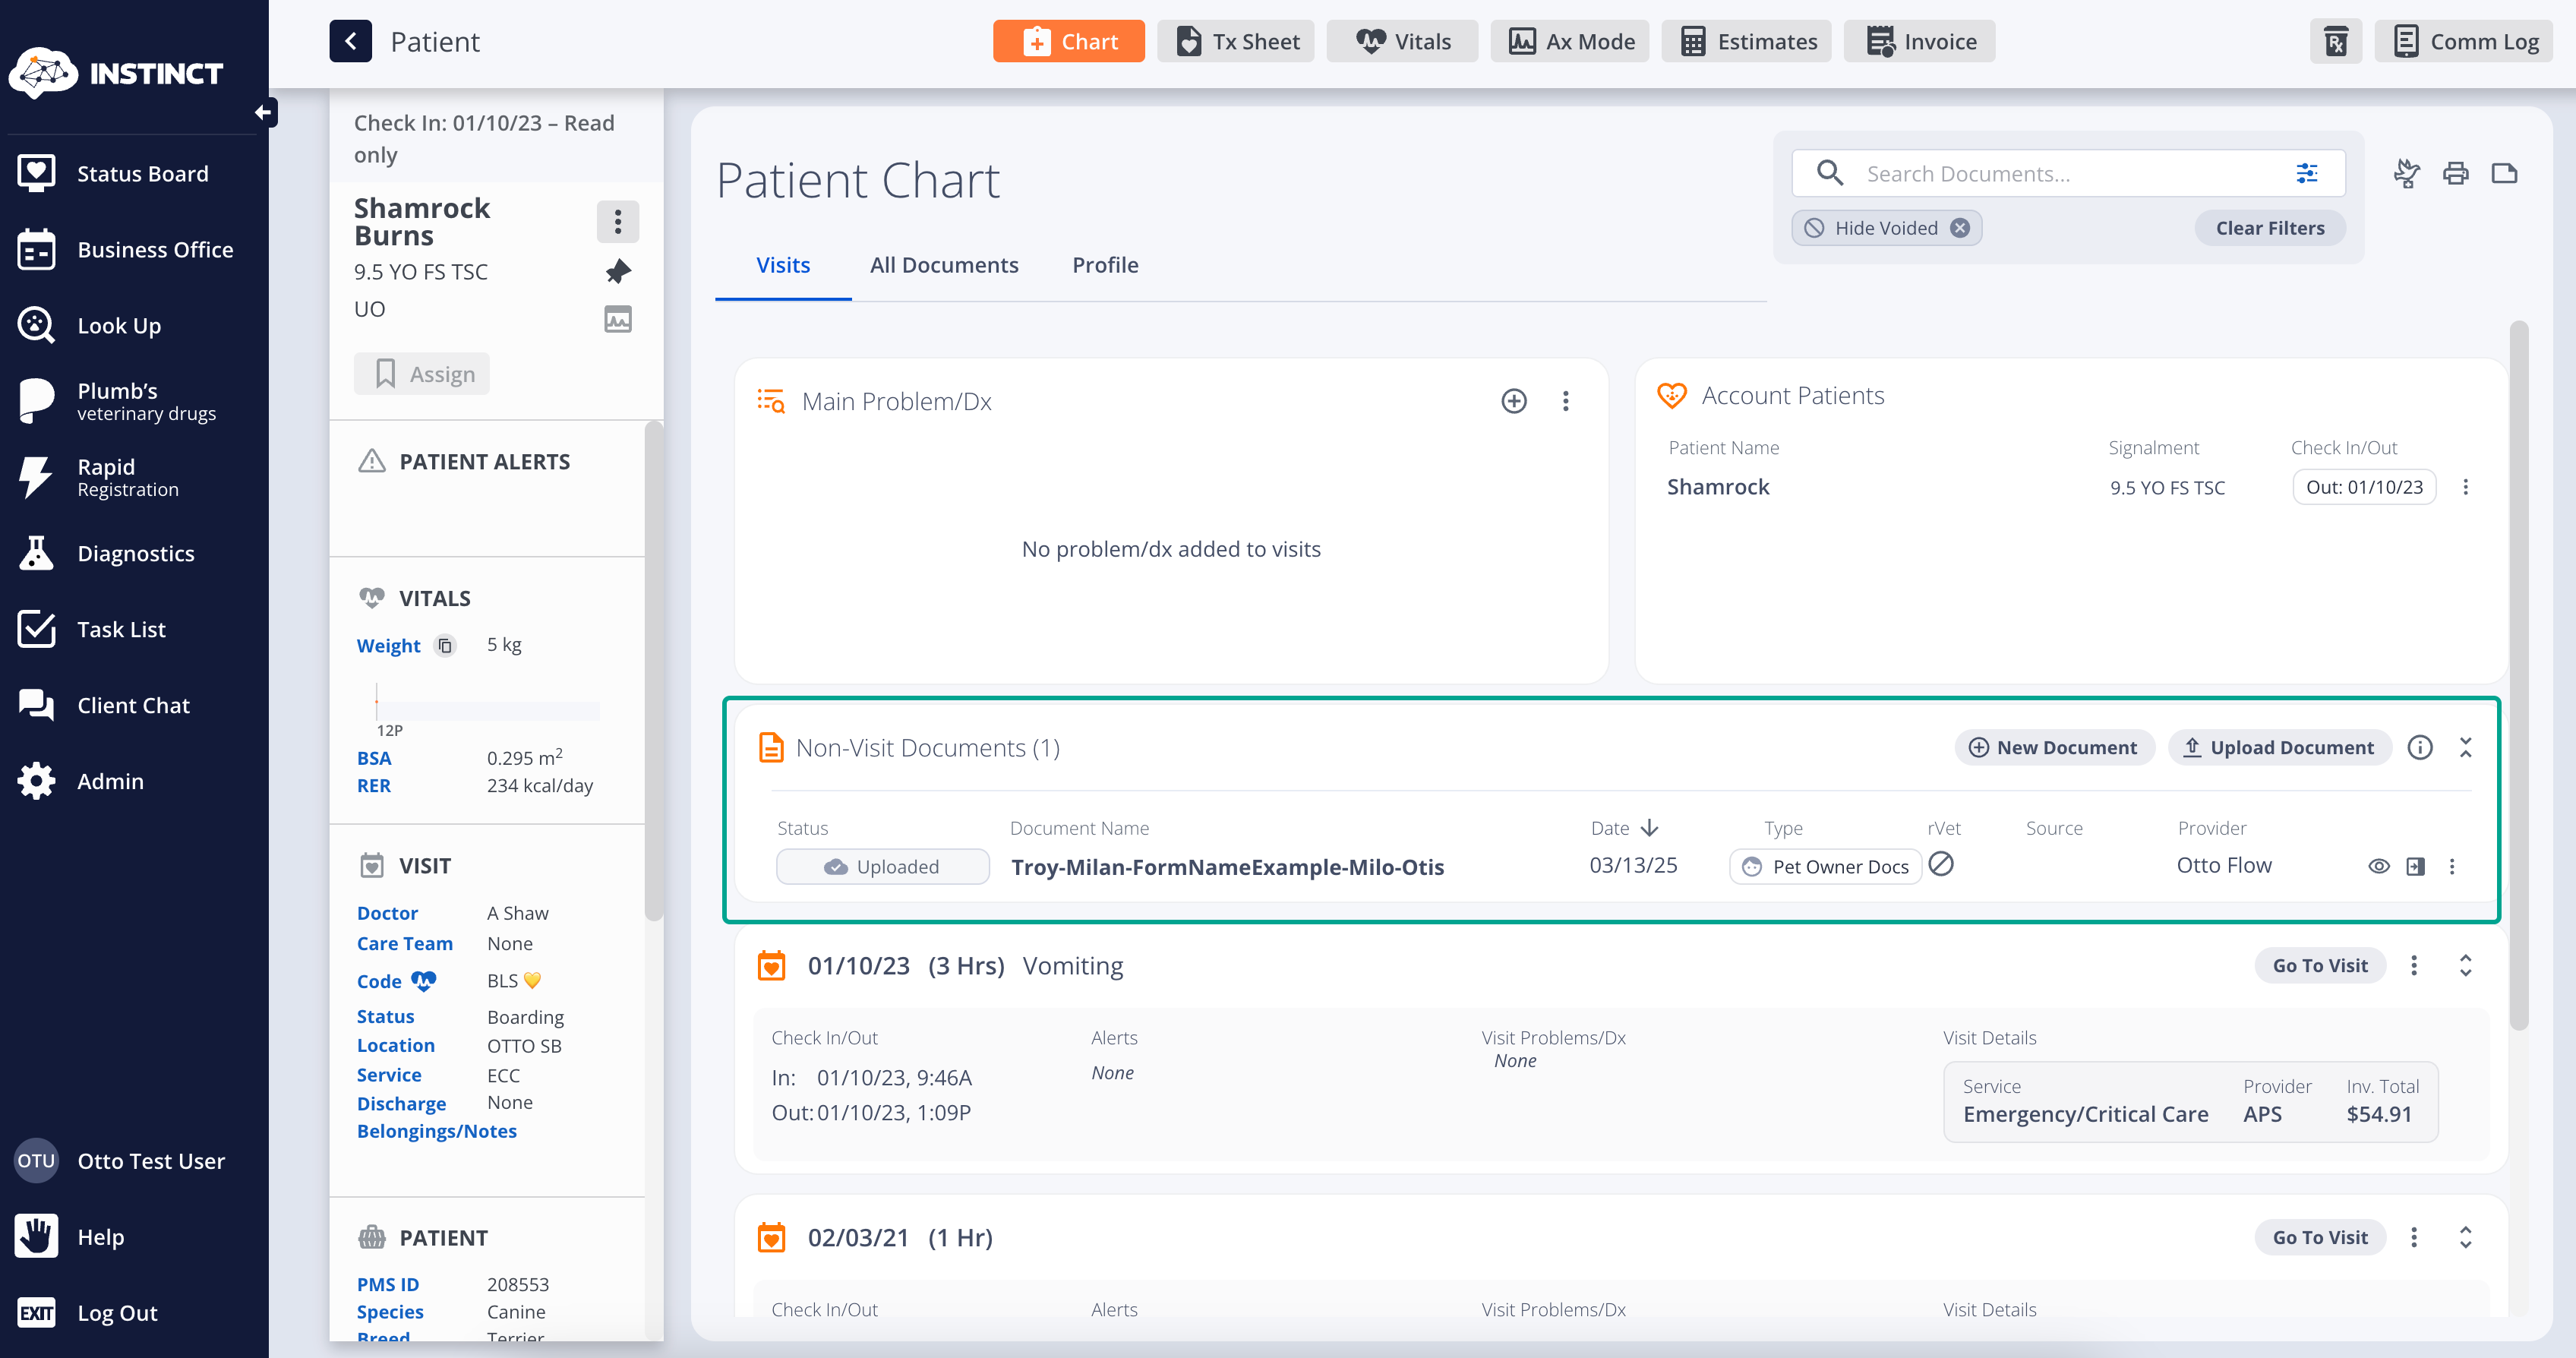The width and height of the screenshot is (2576, 1358).
Task: Open Main Problem/Dx more options menu
Action: 1565,401
